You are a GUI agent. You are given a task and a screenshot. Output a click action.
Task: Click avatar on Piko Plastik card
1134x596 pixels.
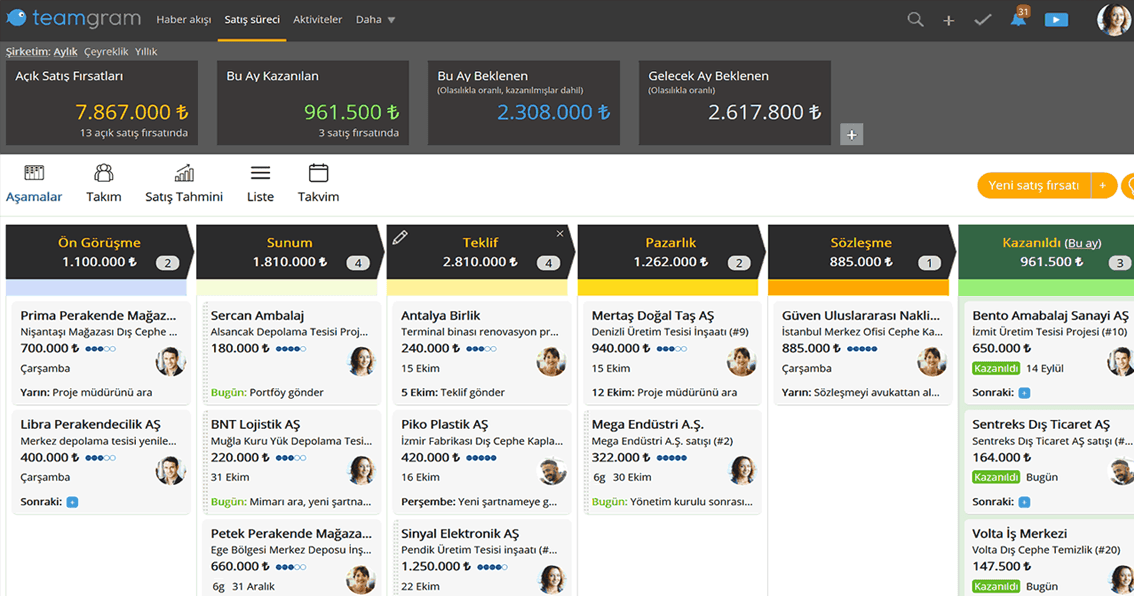(x=551, y=471)
